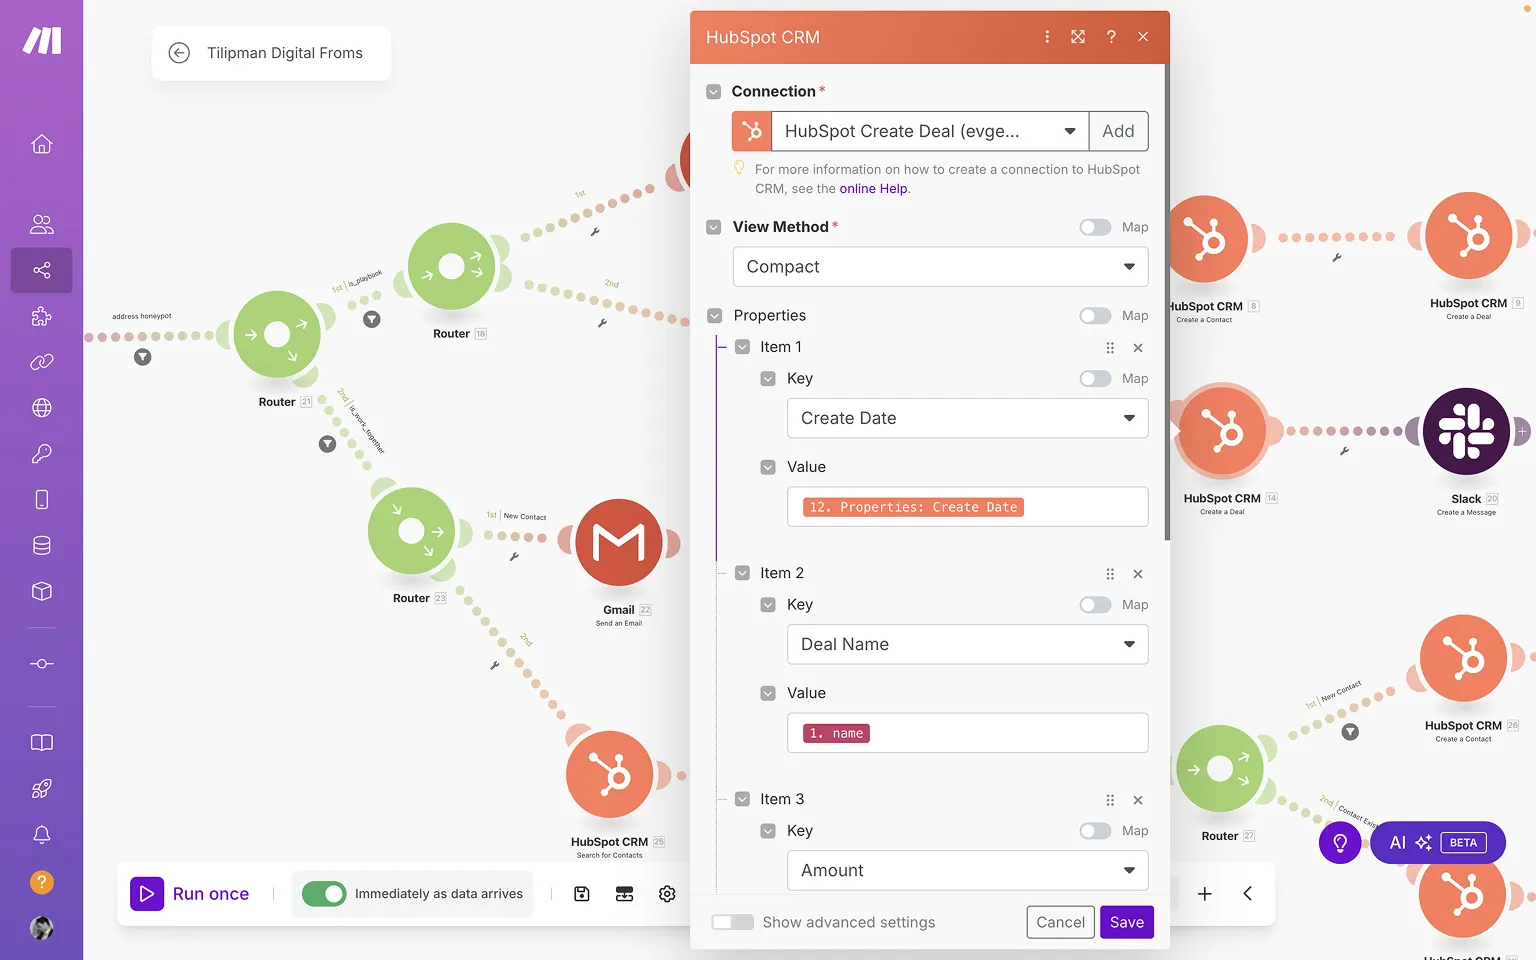Select the Slack Create a Message module

pos(1466,432)
